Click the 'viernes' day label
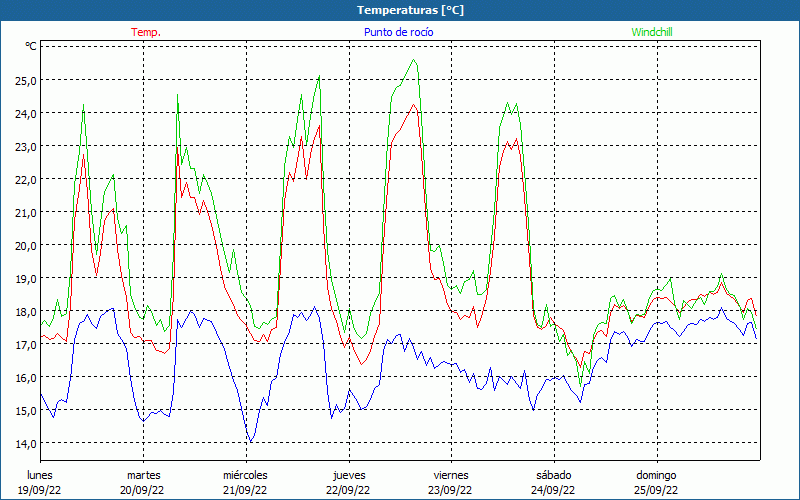This screenshot has width=800, height=500. coord(451,475)
